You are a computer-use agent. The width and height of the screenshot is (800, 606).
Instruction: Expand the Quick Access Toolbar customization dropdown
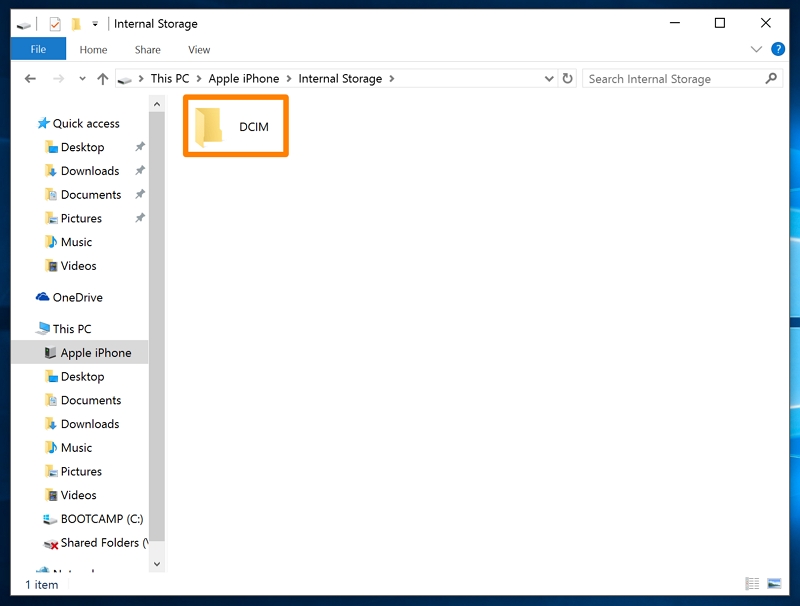pos(95,23)
